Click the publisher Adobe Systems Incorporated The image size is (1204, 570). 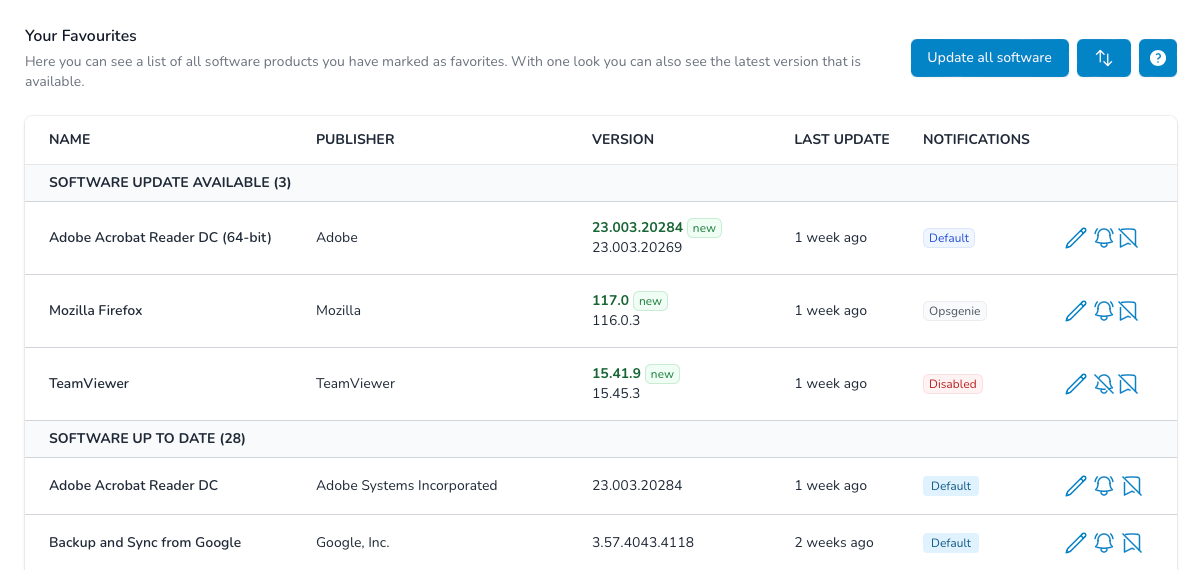[407, 486]
